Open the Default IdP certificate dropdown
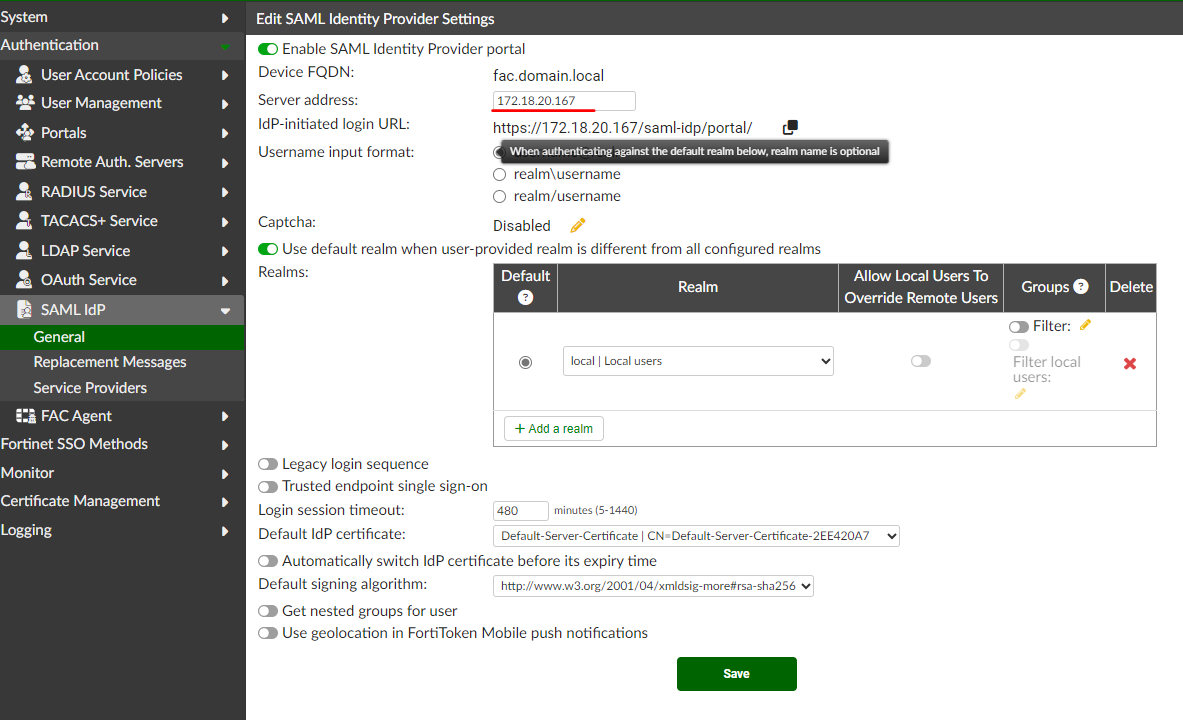 coord(695,535)
